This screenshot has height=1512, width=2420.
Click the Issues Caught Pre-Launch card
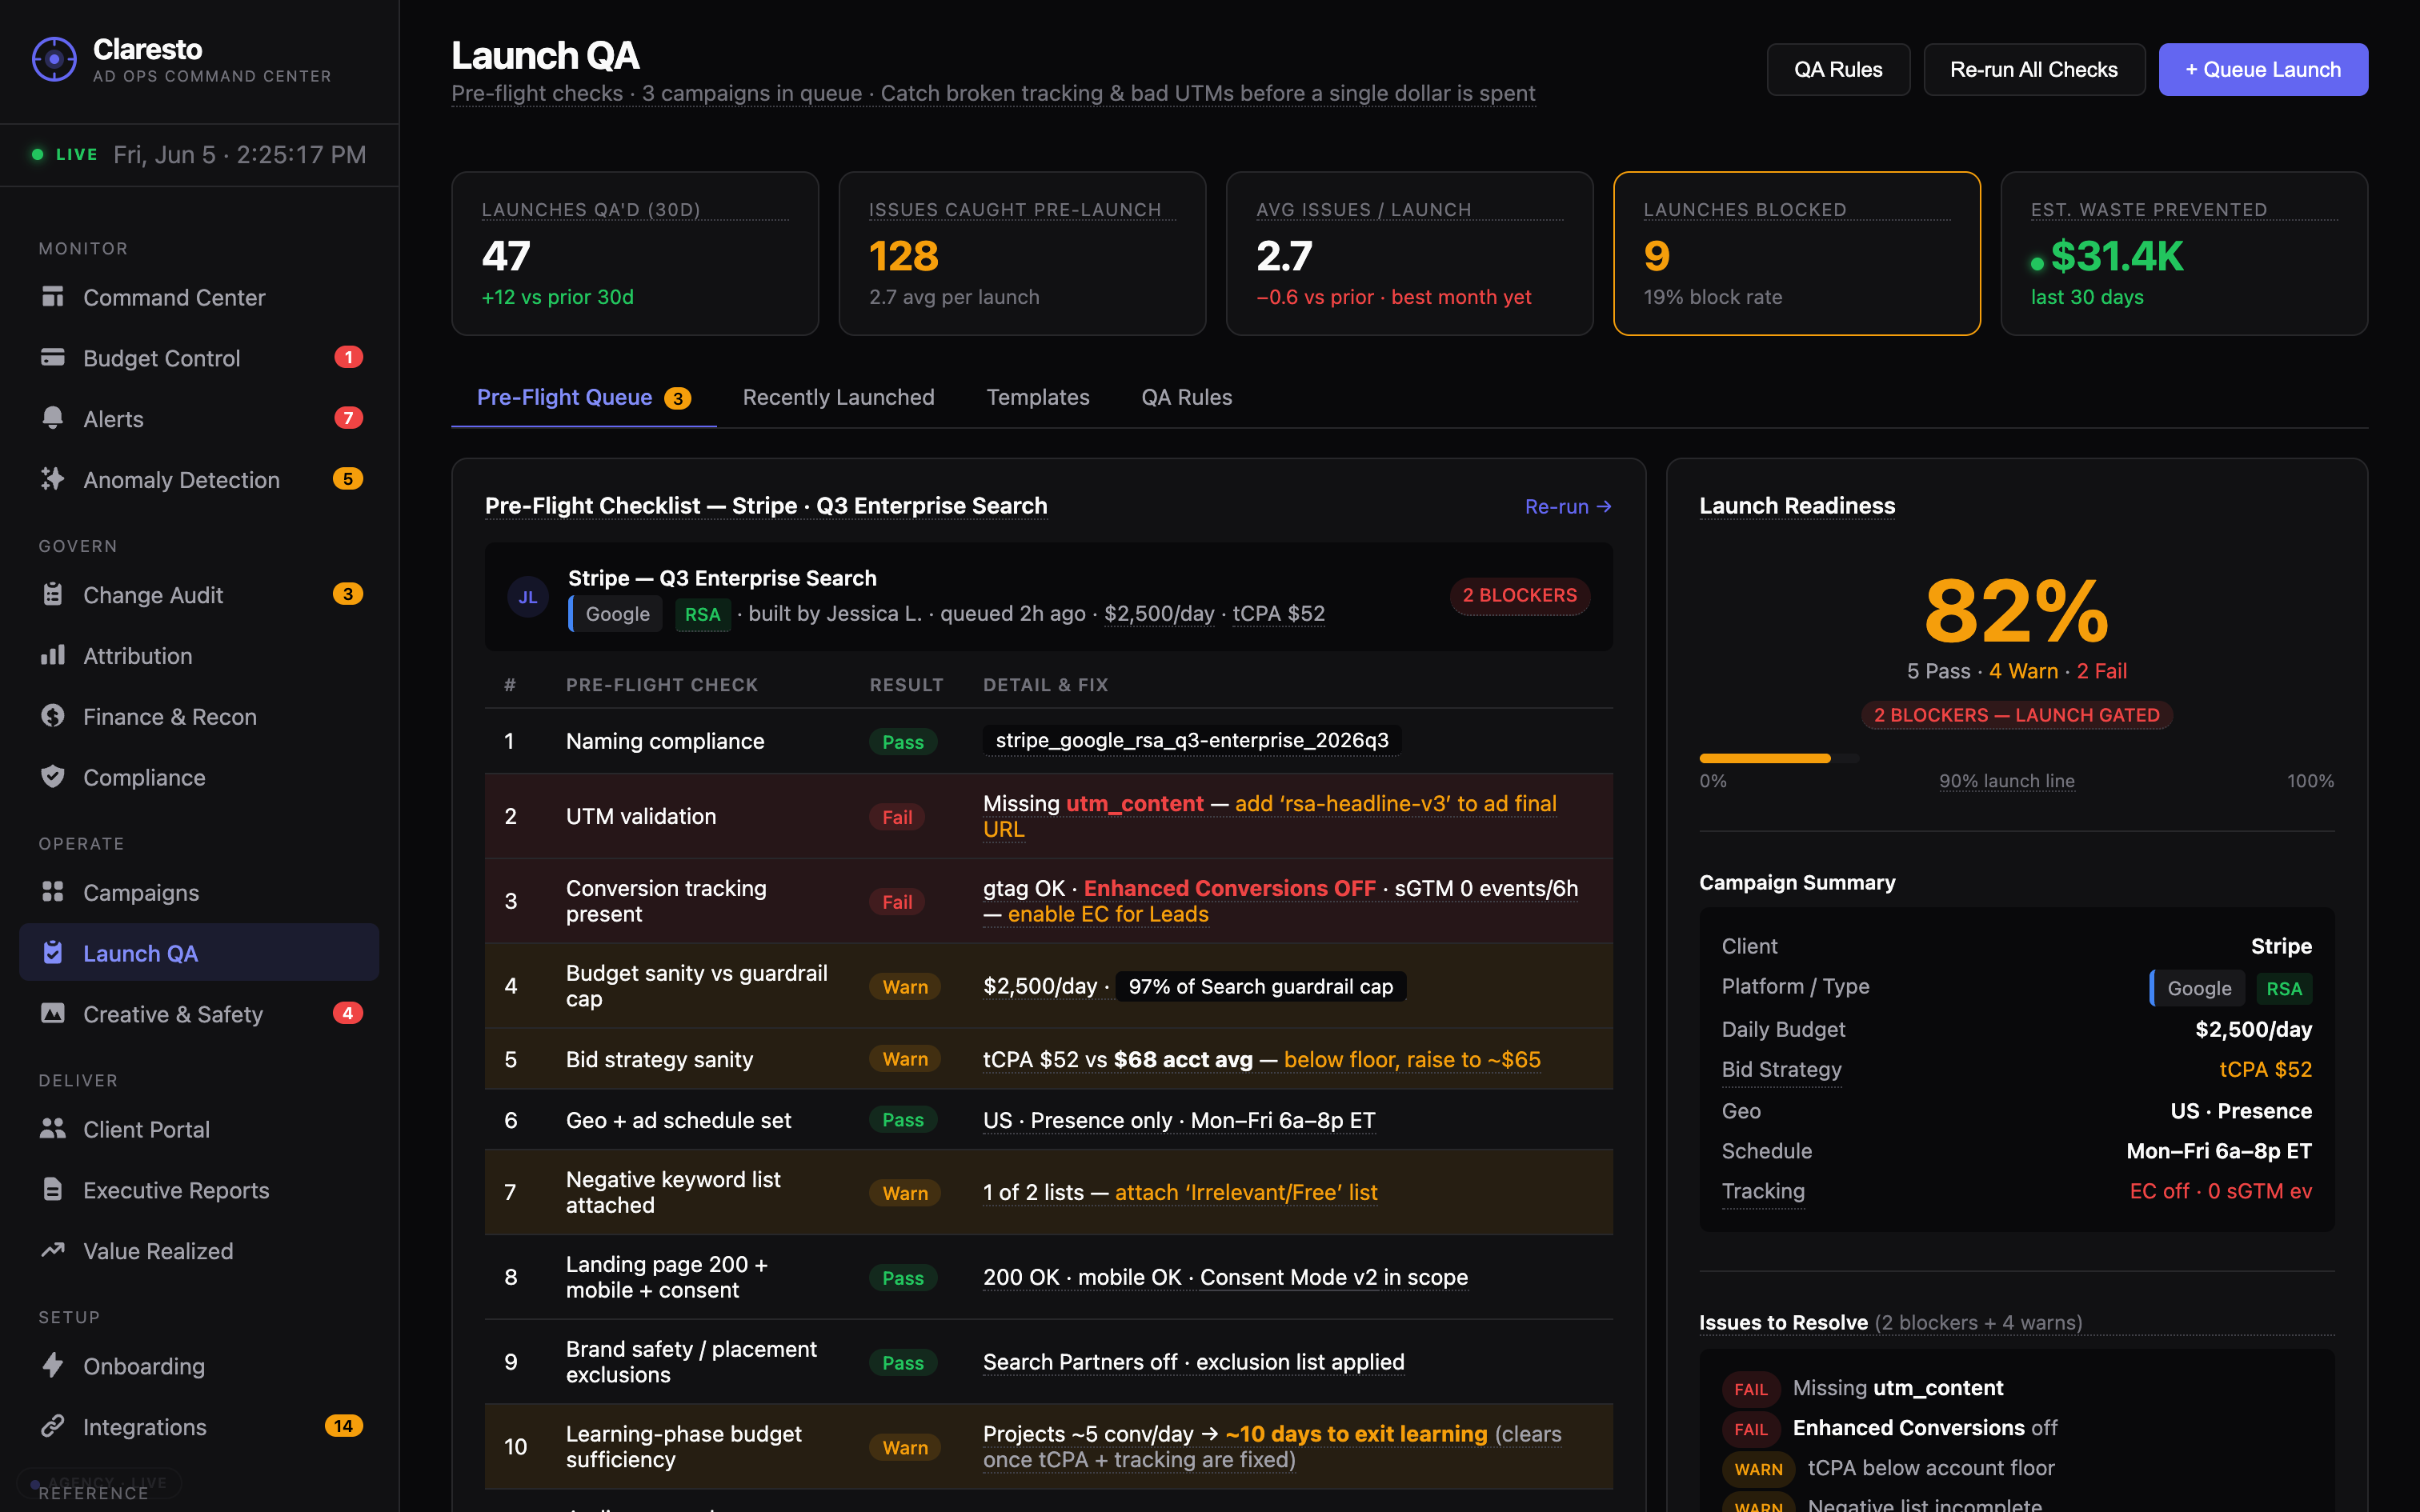[1022, 254]
